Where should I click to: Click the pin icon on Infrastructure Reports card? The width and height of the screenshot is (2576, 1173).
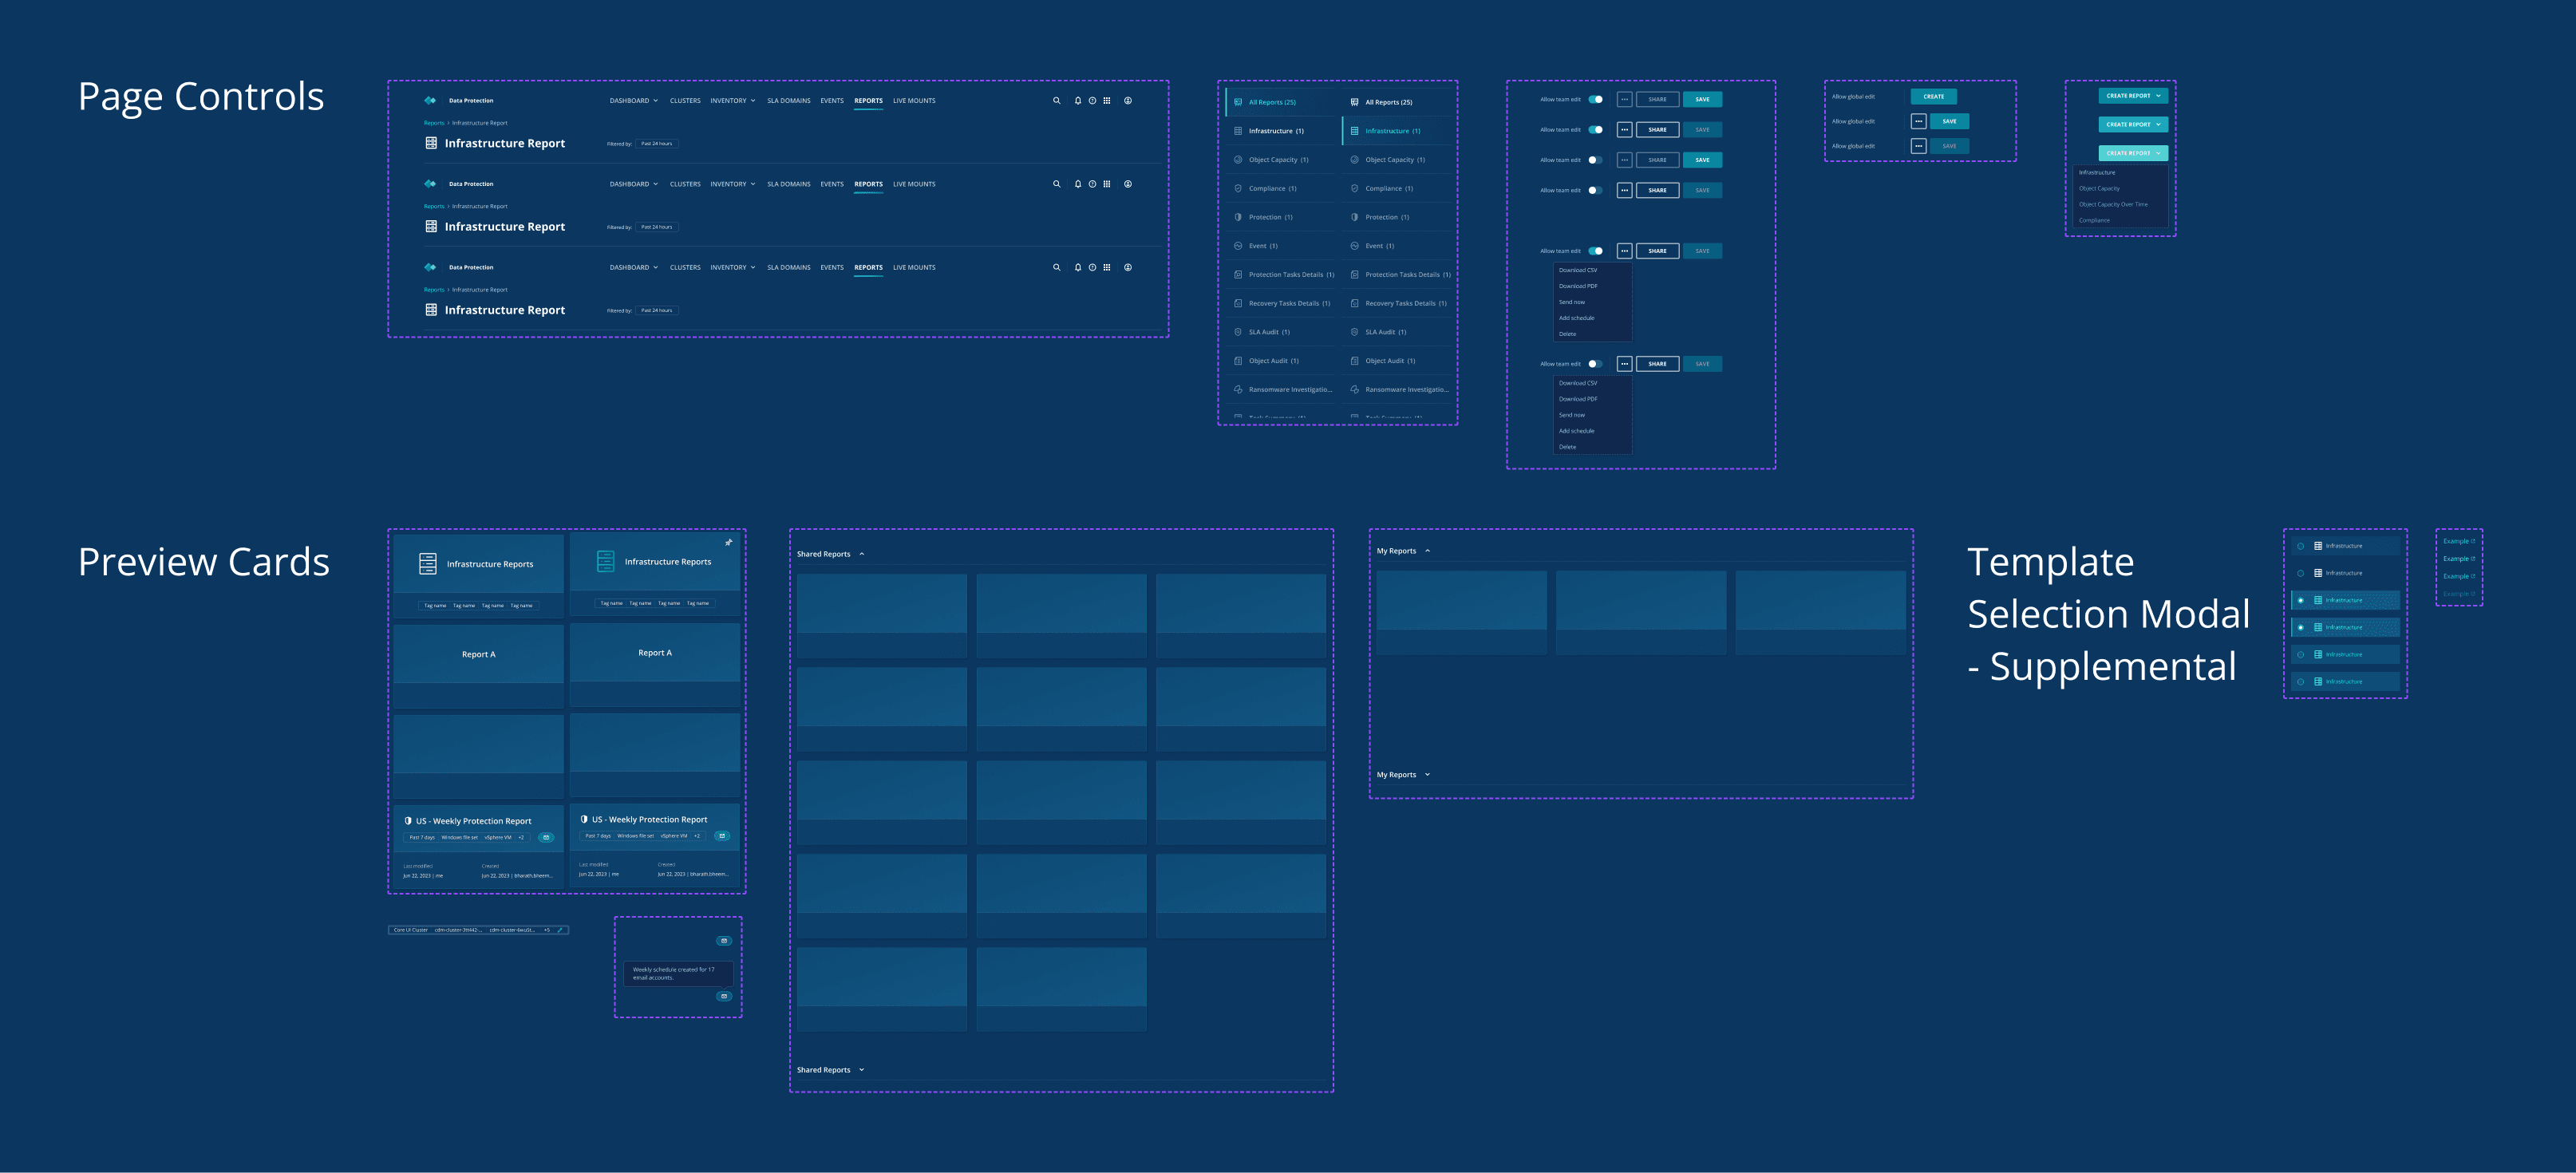(x=729, y=542)
